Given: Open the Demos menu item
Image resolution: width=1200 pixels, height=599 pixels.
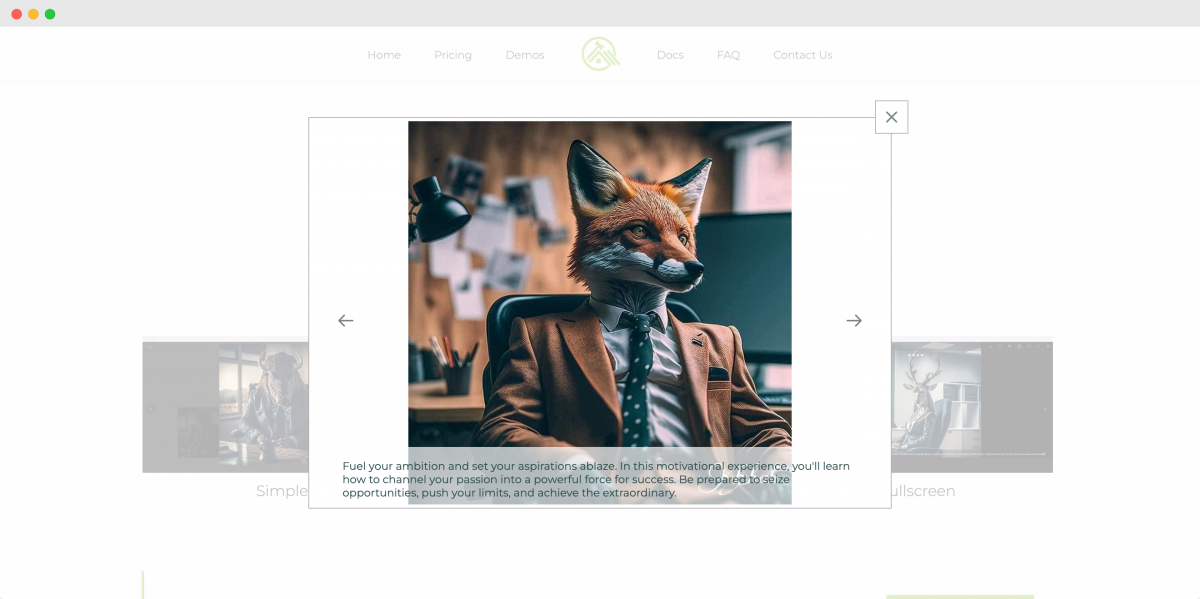Looking at the screenshot, I should (x=525, y=55).
